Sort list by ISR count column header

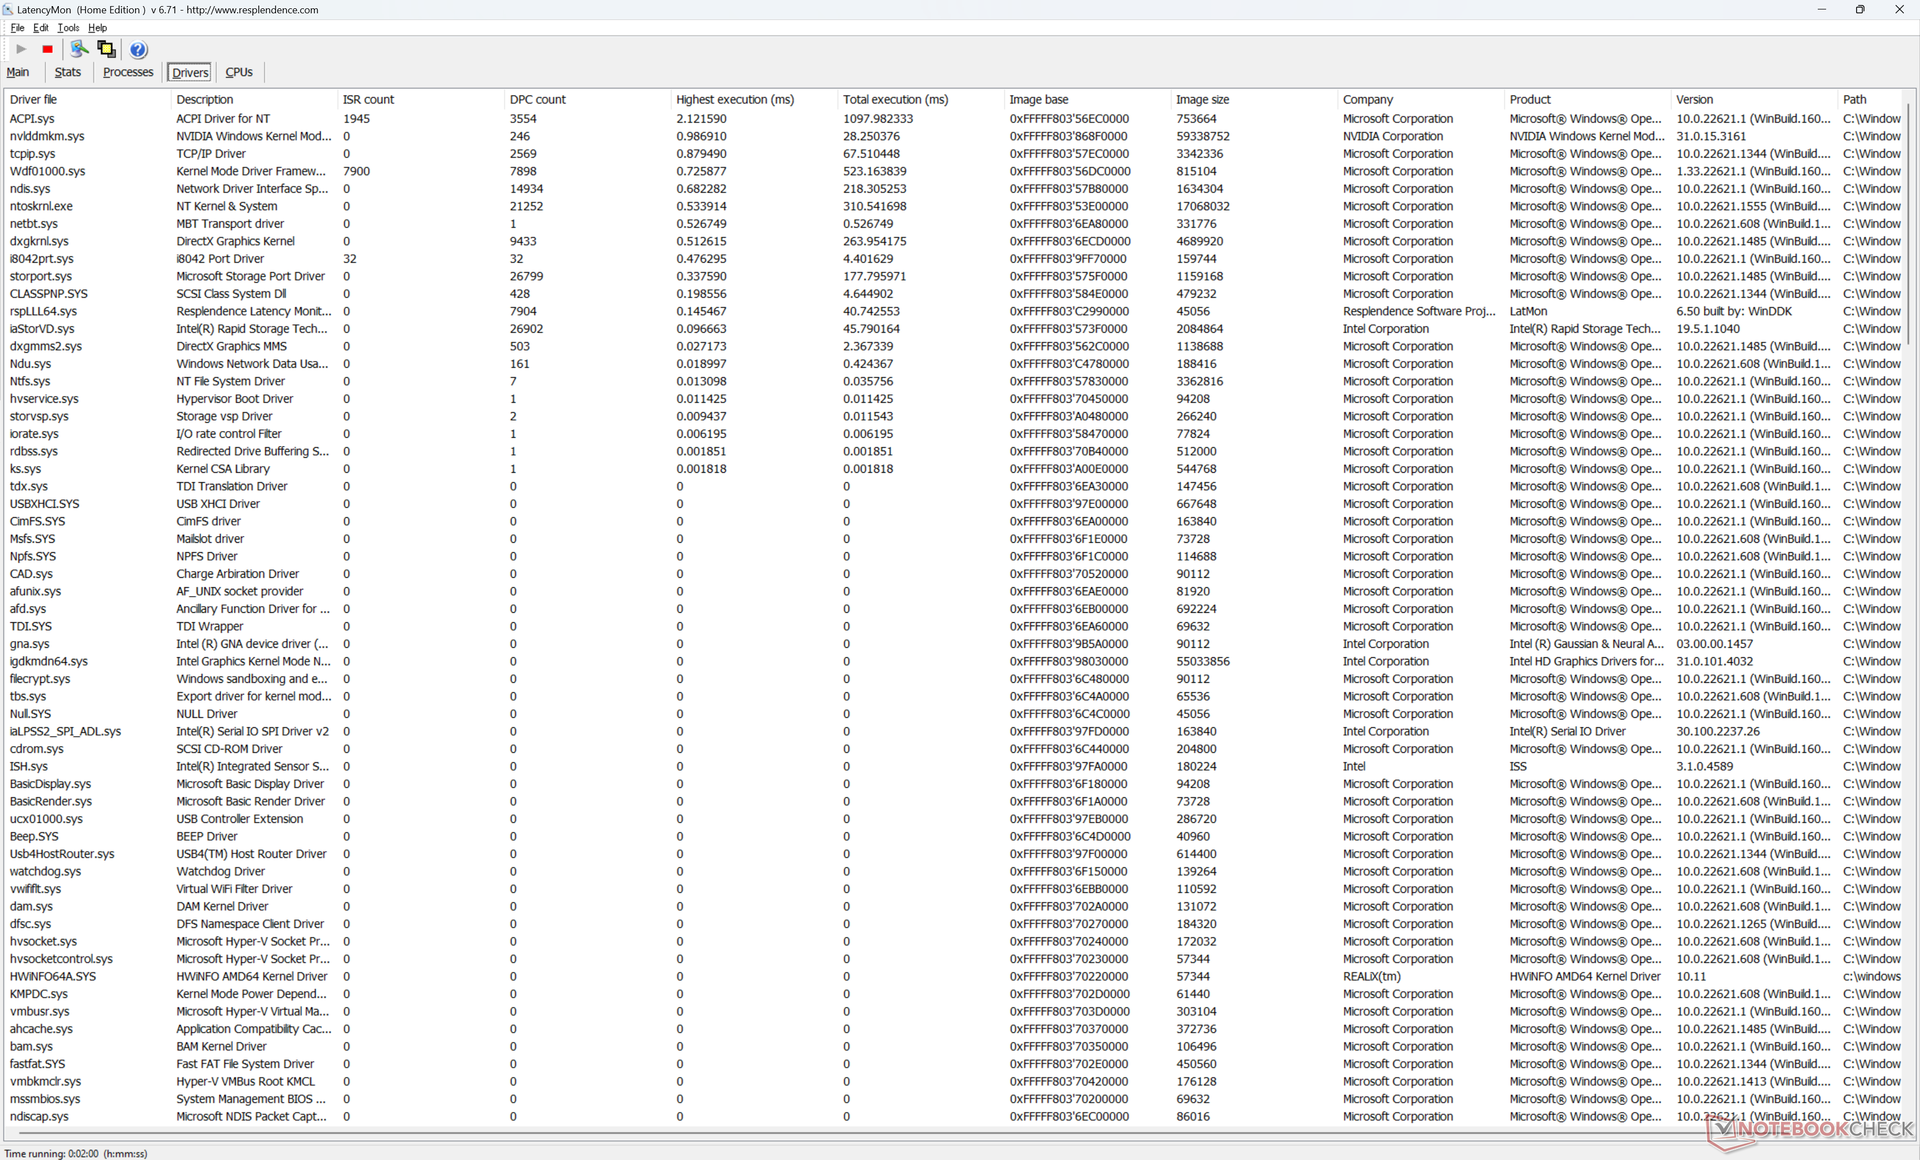[369, 99]
